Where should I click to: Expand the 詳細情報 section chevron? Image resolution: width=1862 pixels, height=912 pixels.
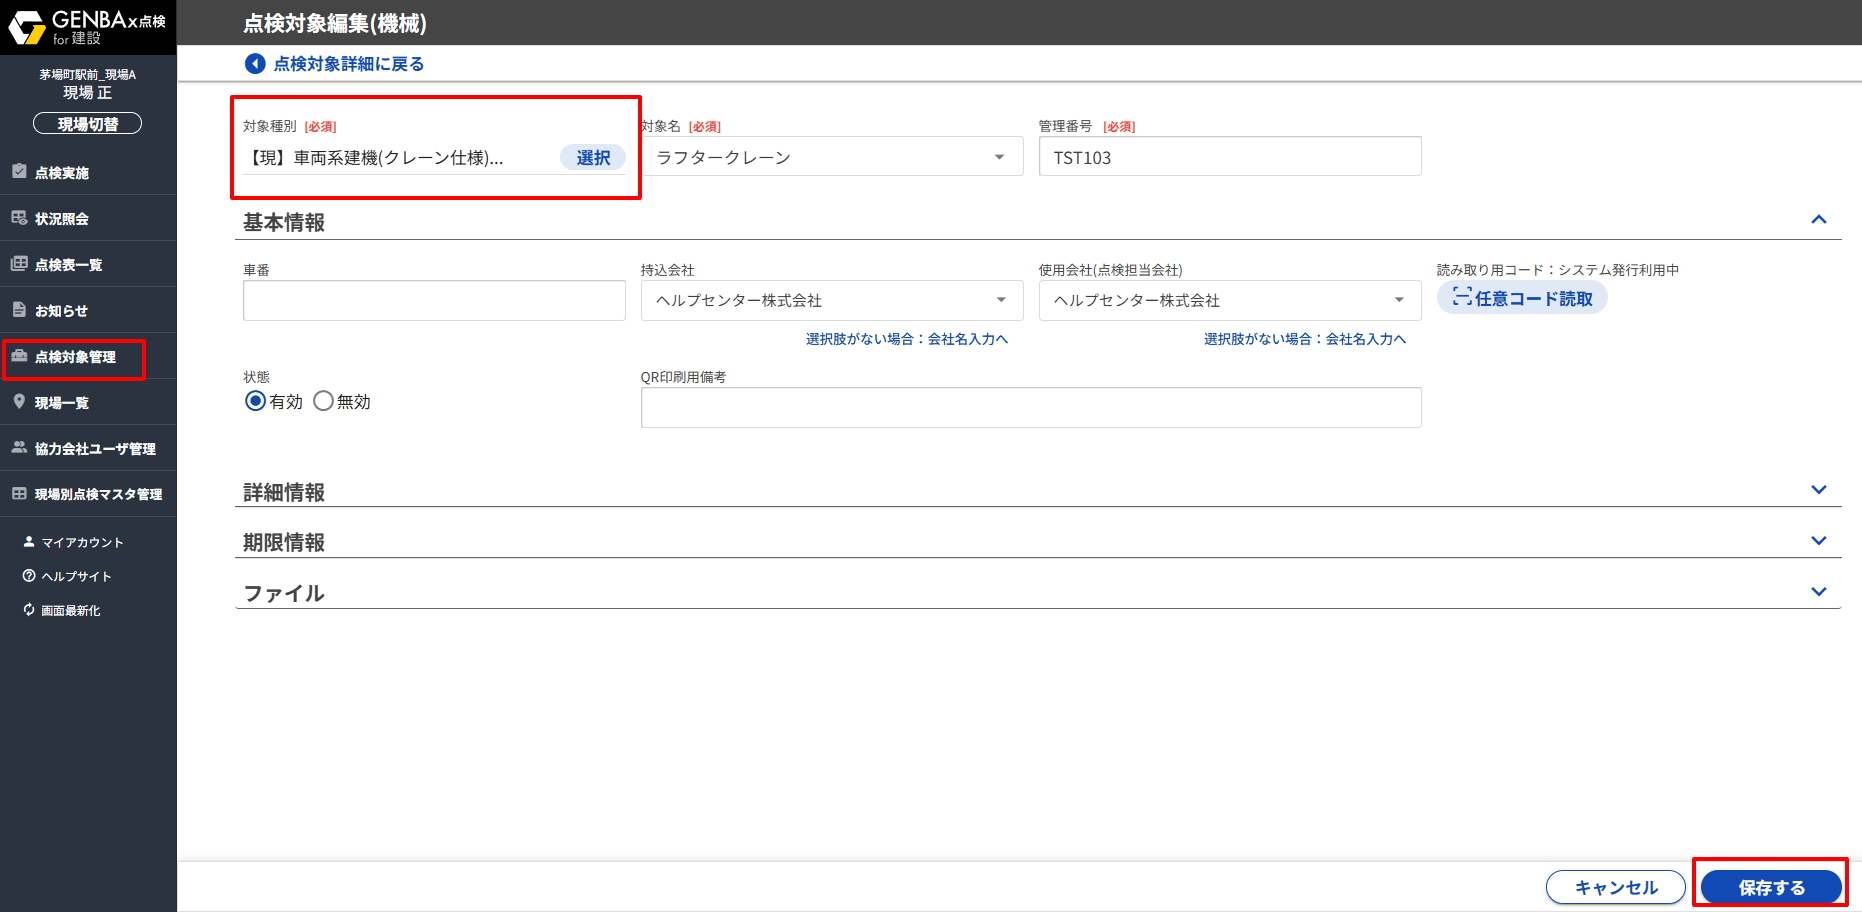pyautogui.click(x=1818, y=490)
